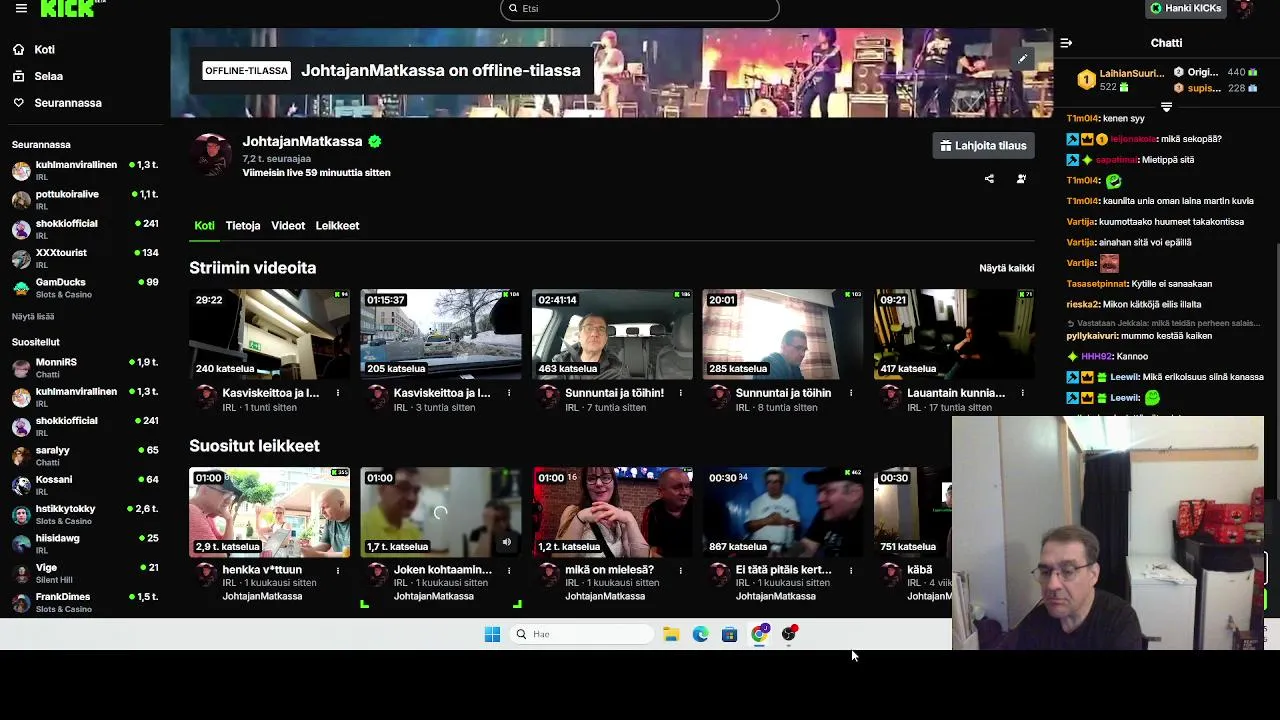Viewport: 1280px width, 720px height.
Task: Click the Lahjoita tilaus button
Action: pos(982,146)
